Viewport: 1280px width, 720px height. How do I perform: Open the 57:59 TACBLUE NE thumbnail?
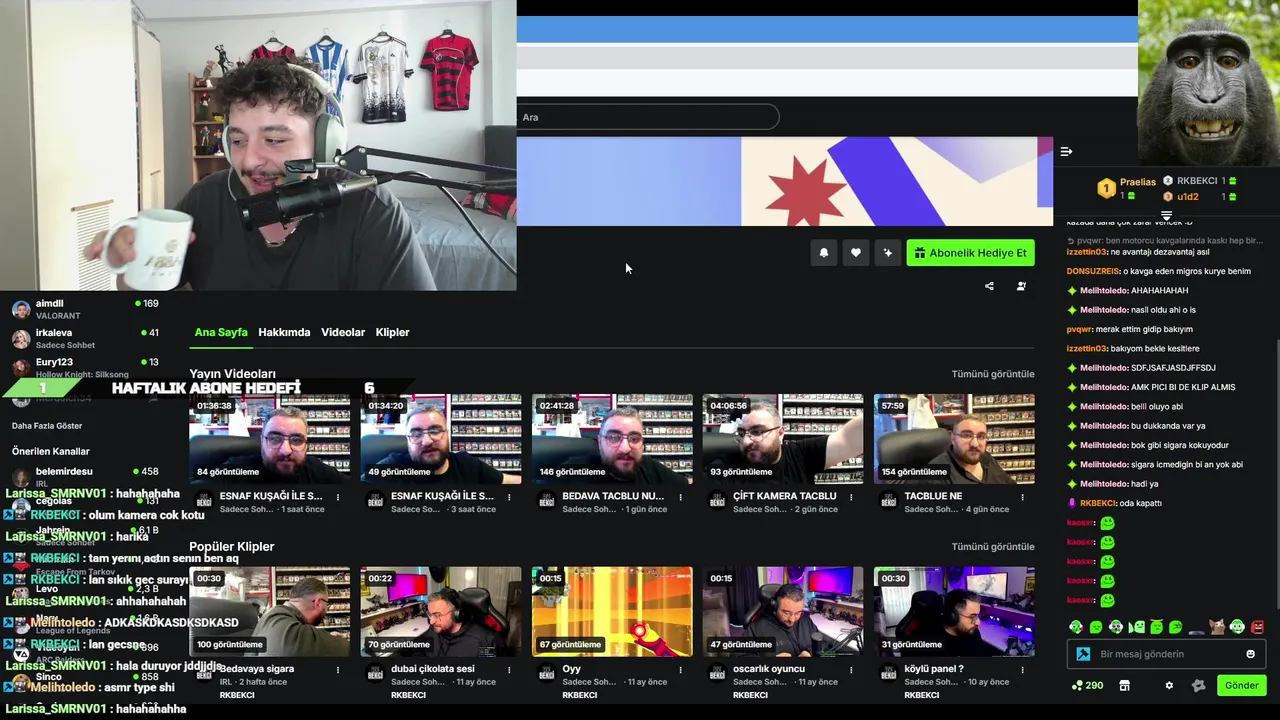pos(954,439)
